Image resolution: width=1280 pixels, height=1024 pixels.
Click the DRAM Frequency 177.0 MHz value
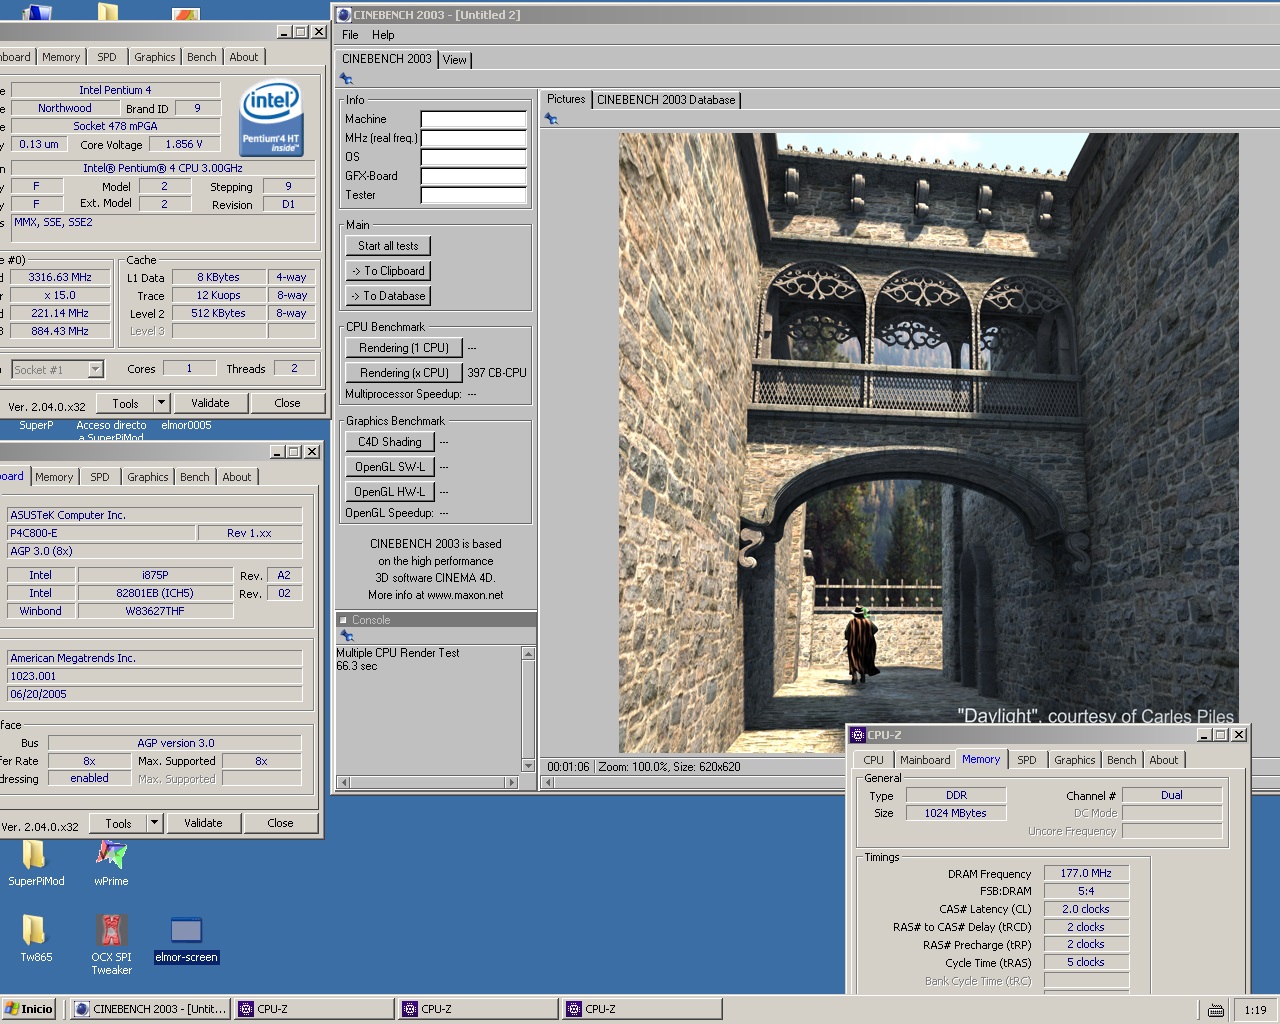tap(1086, 873)
